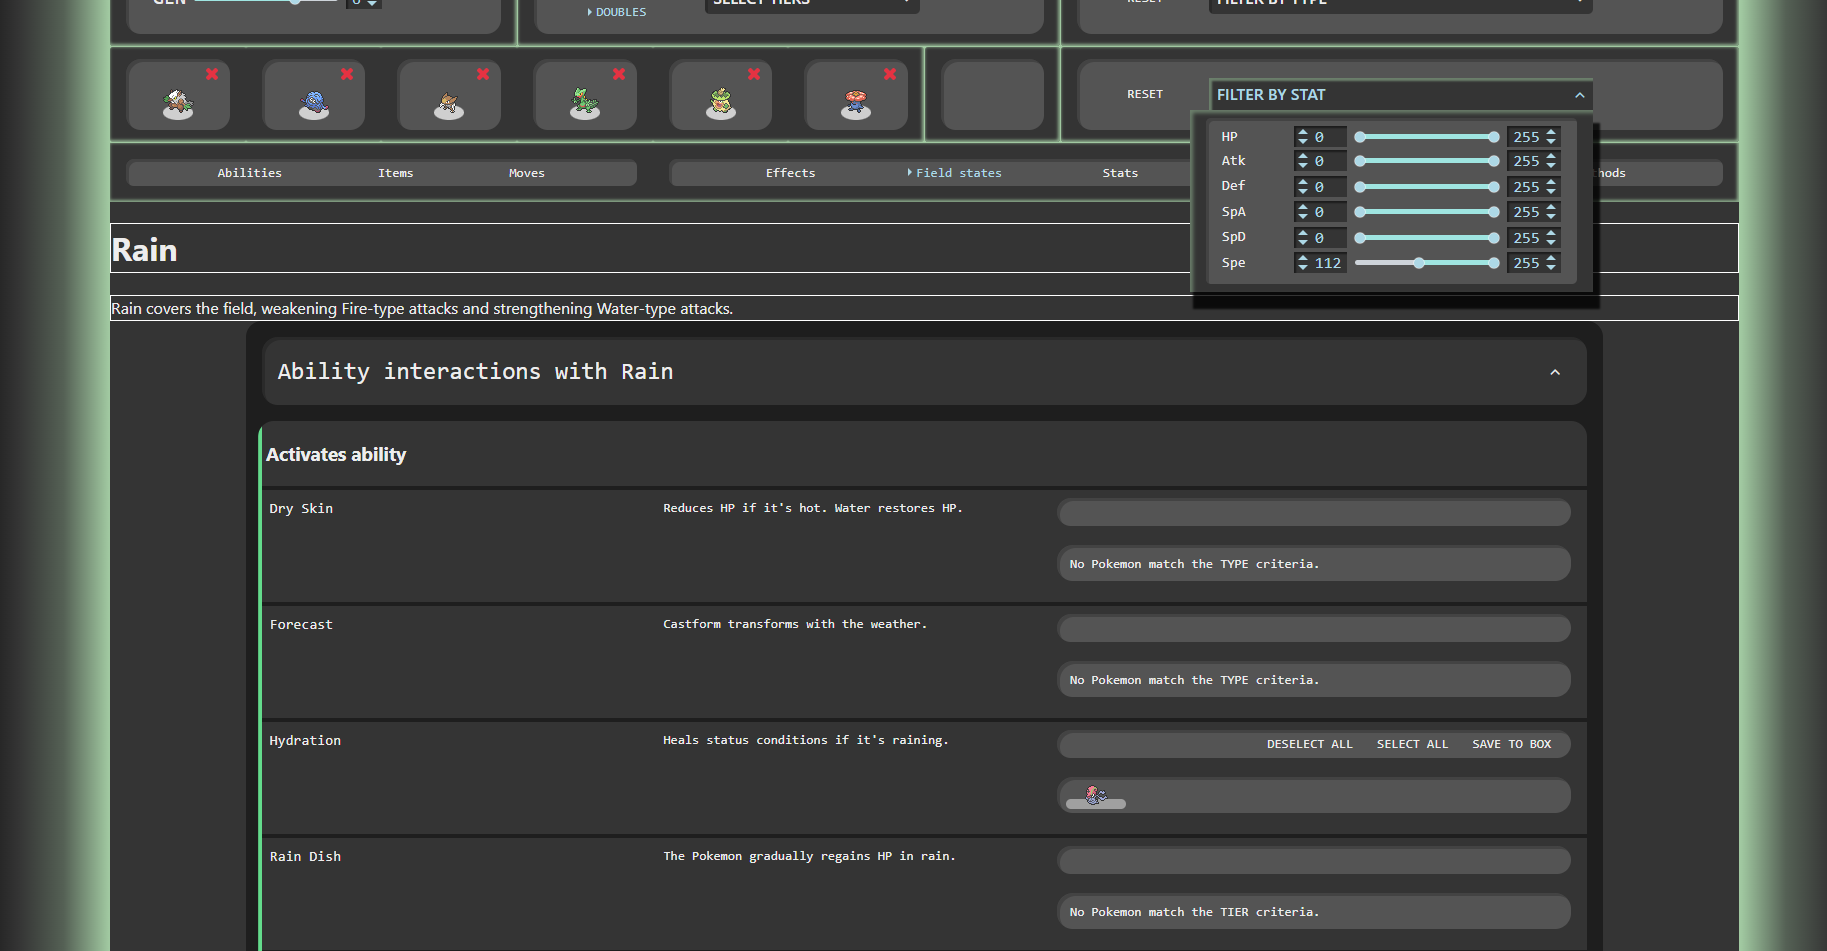Select the Shiftry sprite in the team
The image size is (1827, 951).
coord(178,102)
